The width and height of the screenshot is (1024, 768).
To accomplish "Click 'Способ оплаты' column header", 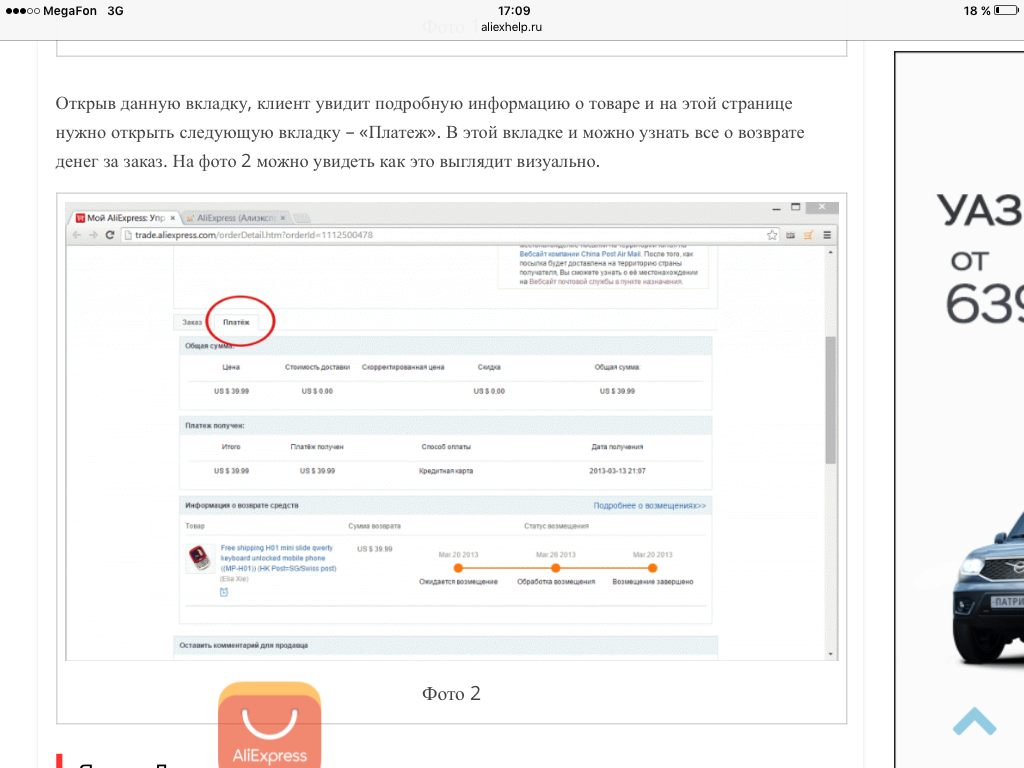I will point(446,447).
